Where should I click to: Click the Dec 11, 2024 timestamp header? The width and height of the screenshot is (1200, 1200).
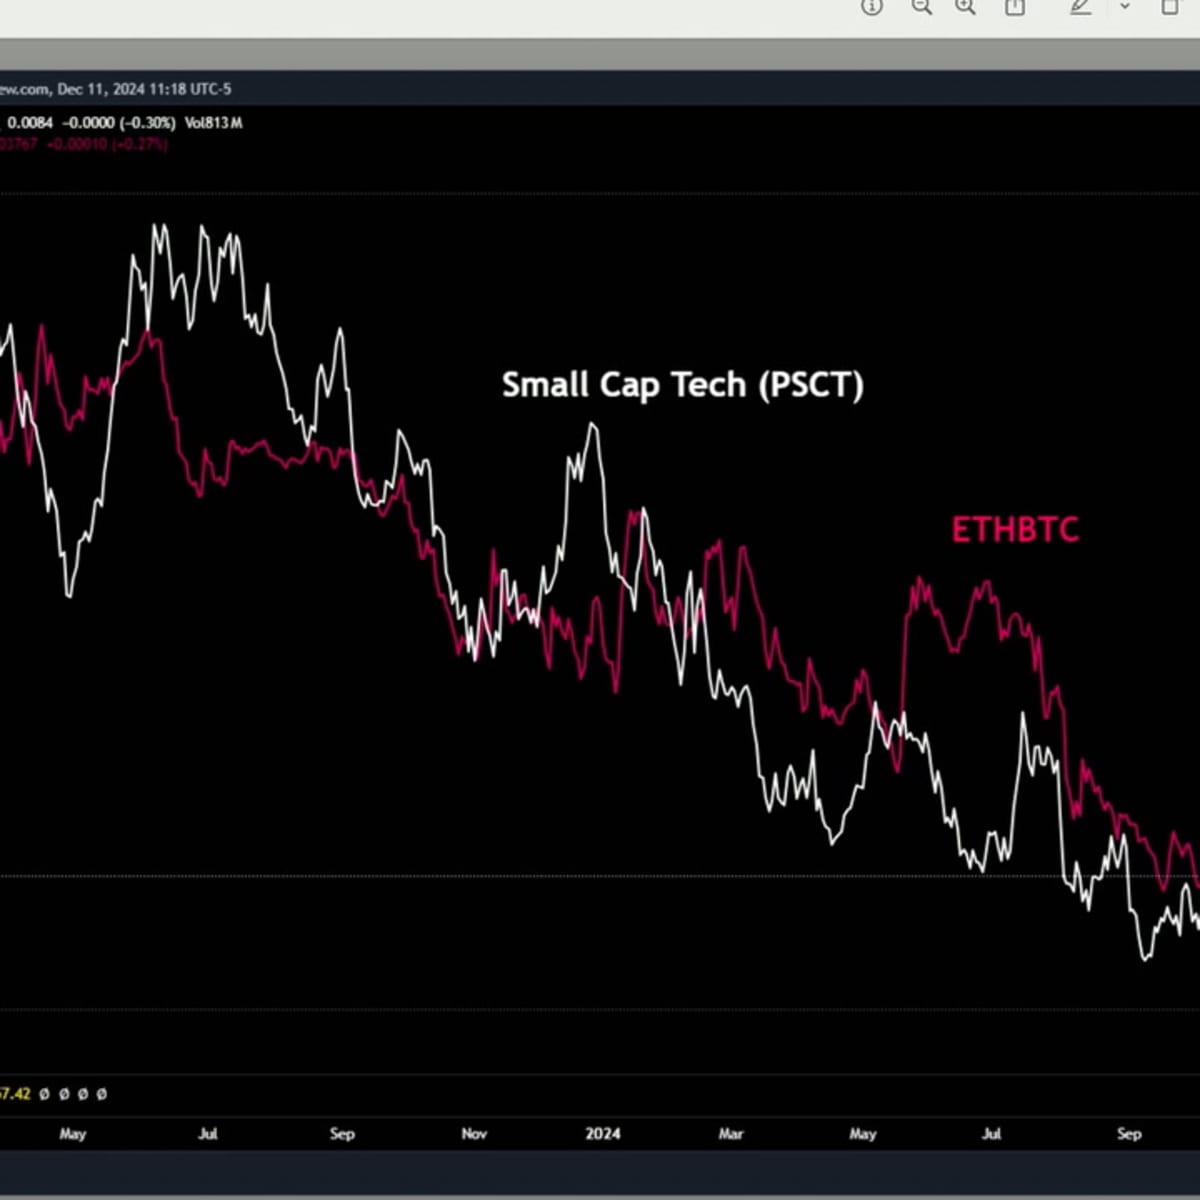coord(144,89)
